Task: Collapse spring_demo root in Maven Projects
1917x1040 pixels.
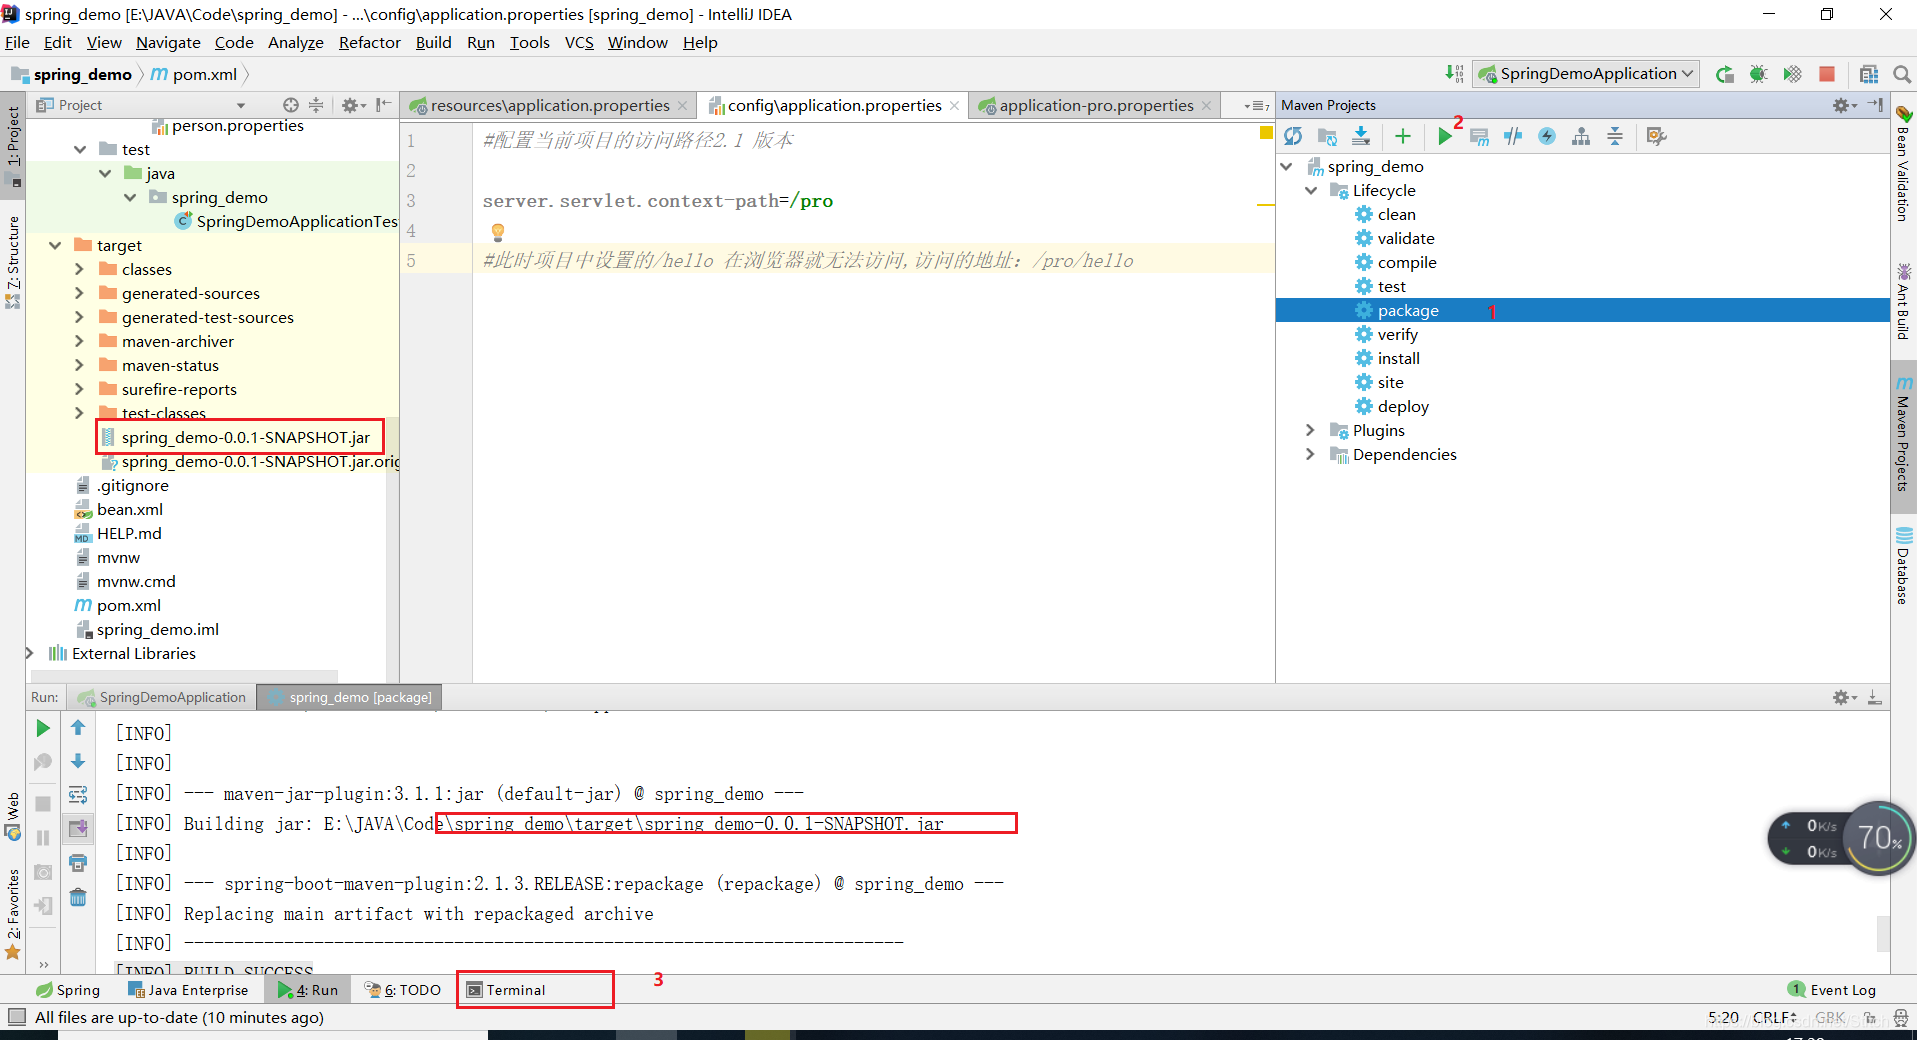Action: 1287,166
